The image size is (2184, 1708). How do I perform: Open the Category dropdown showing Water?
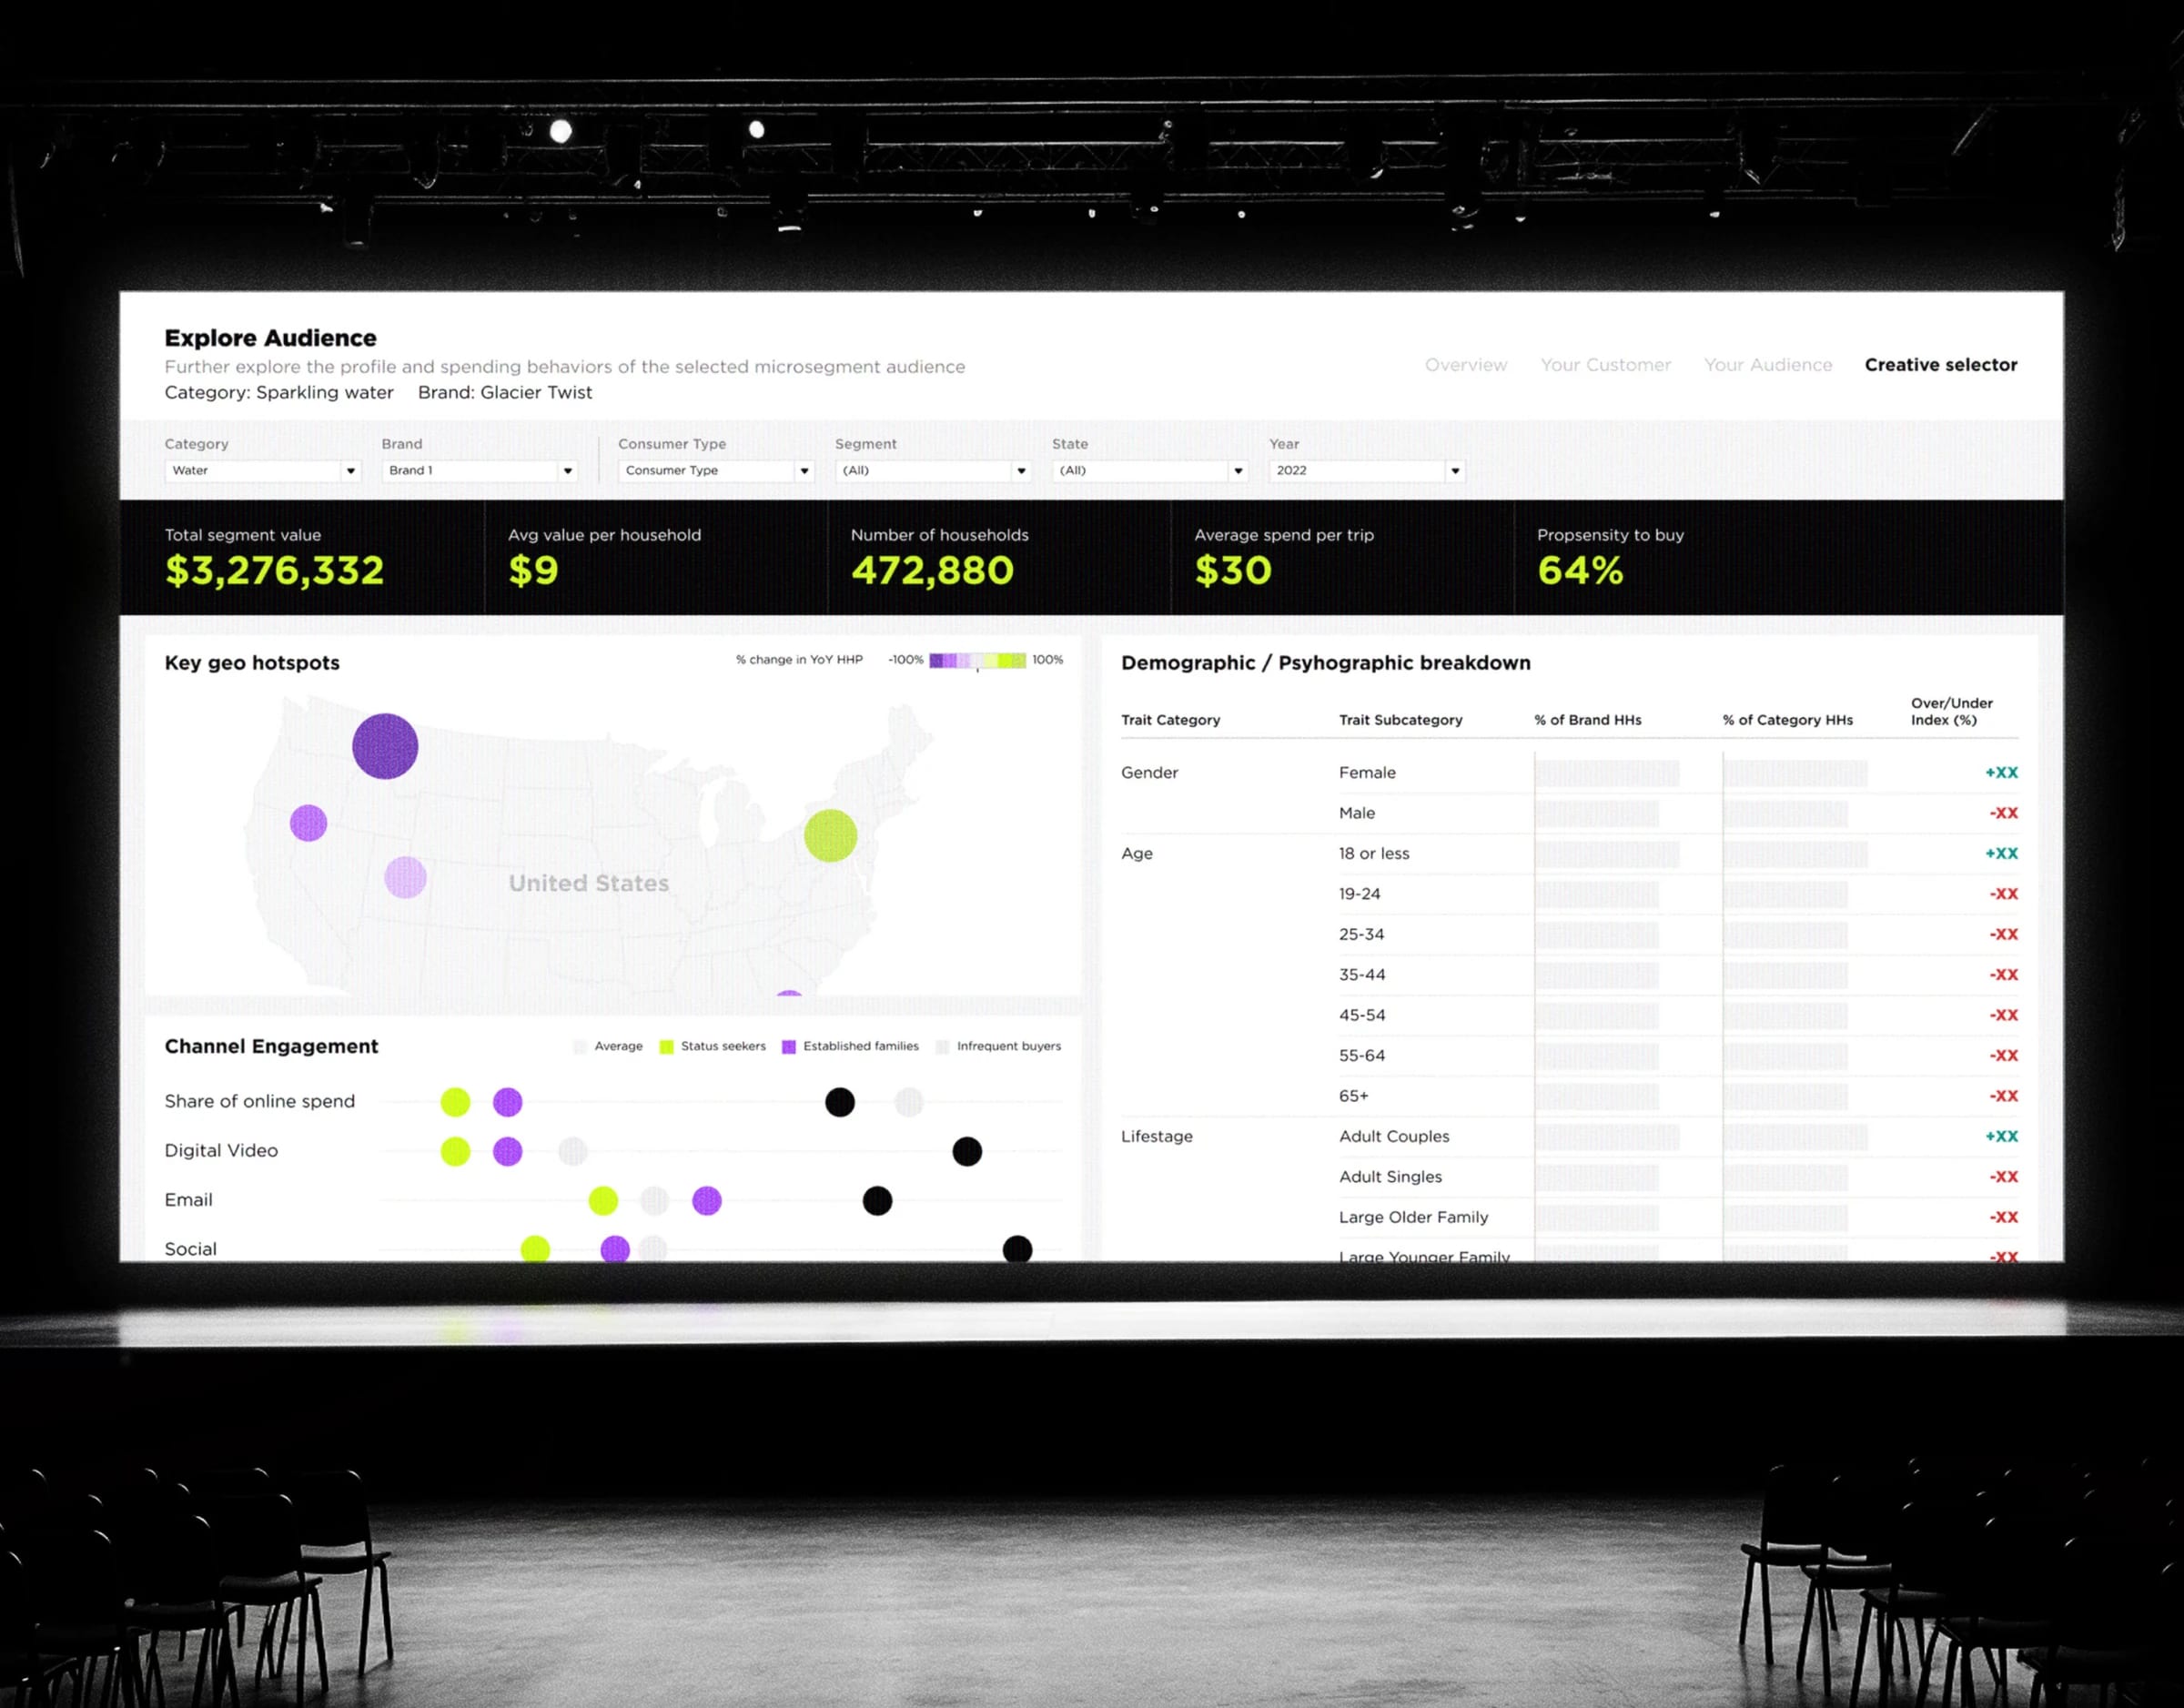click(262, 470)
